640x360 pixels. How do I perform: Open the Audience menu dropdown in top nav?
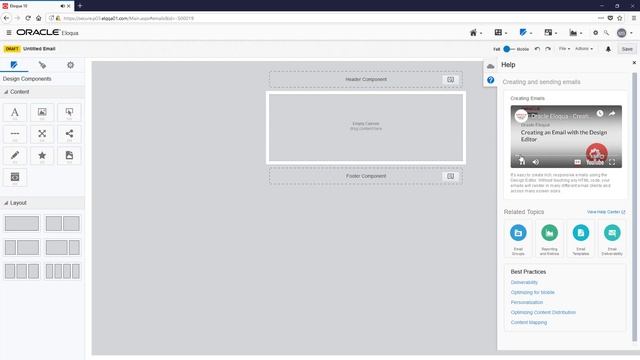click(550, 33)
